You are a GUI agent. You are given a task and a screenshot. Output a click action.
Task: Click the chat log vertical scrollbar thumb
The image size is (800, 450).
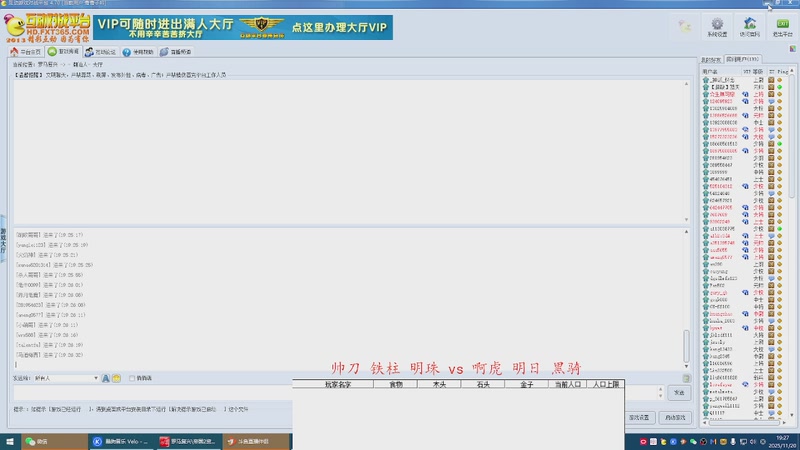(686, 345)
